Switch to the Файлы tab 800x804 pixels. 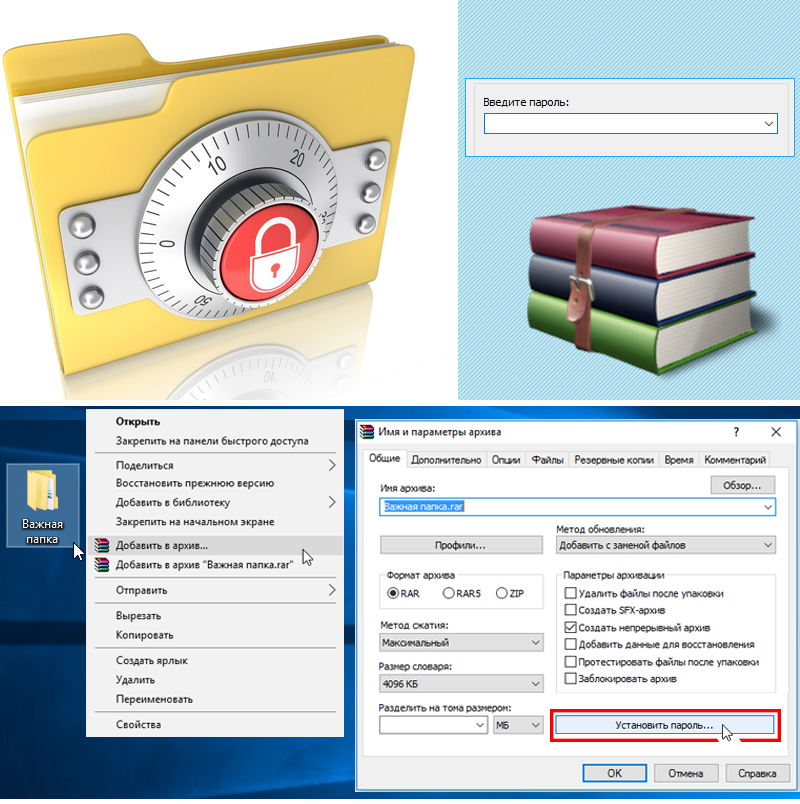[x=547, y=460]
